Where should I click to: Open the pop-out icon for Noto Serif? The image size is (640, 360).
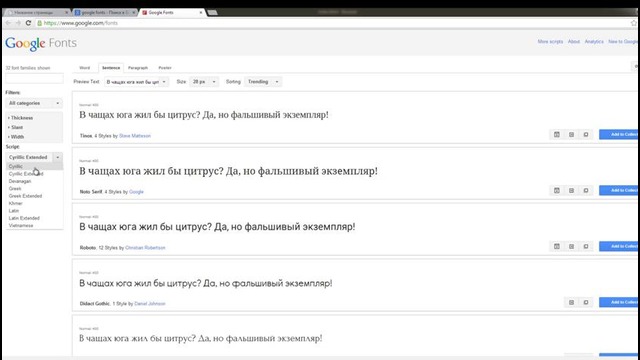point(586,190)
